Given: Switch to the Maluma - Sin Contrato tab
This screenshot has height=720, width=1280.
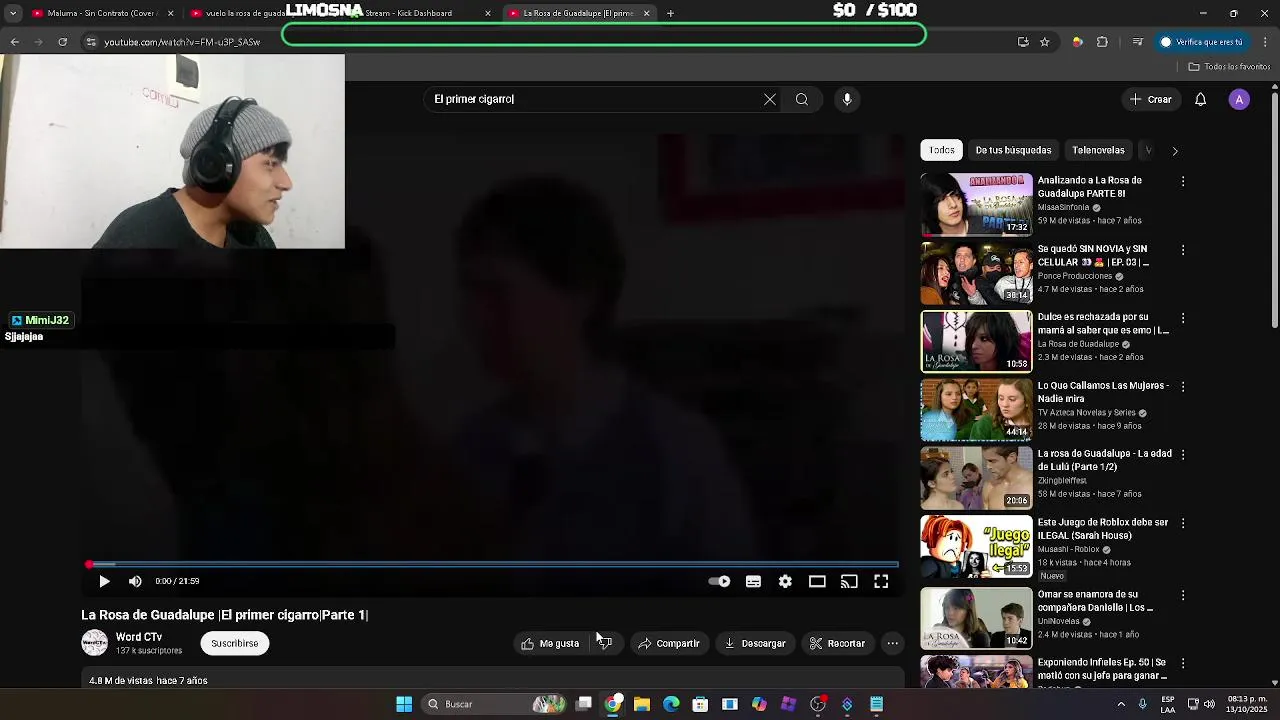Looking at the screenshot, I should [x=100, y=13].
